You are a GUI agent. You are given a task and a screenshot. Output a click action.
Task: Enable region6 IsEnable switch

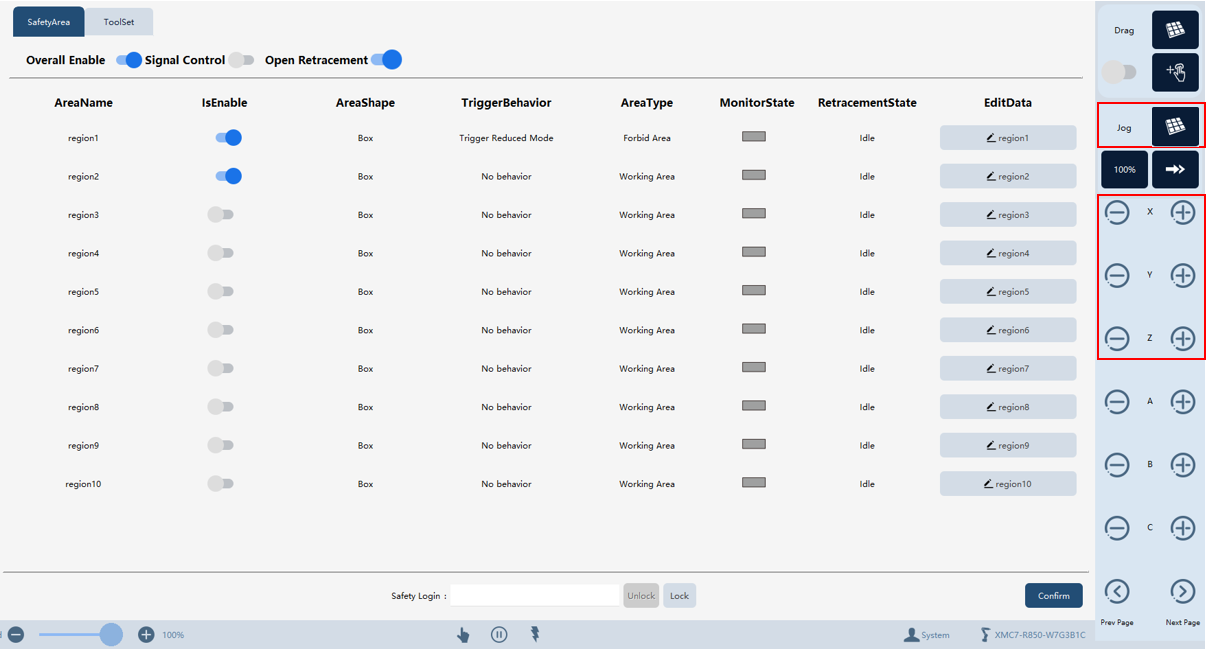[220, 330]
